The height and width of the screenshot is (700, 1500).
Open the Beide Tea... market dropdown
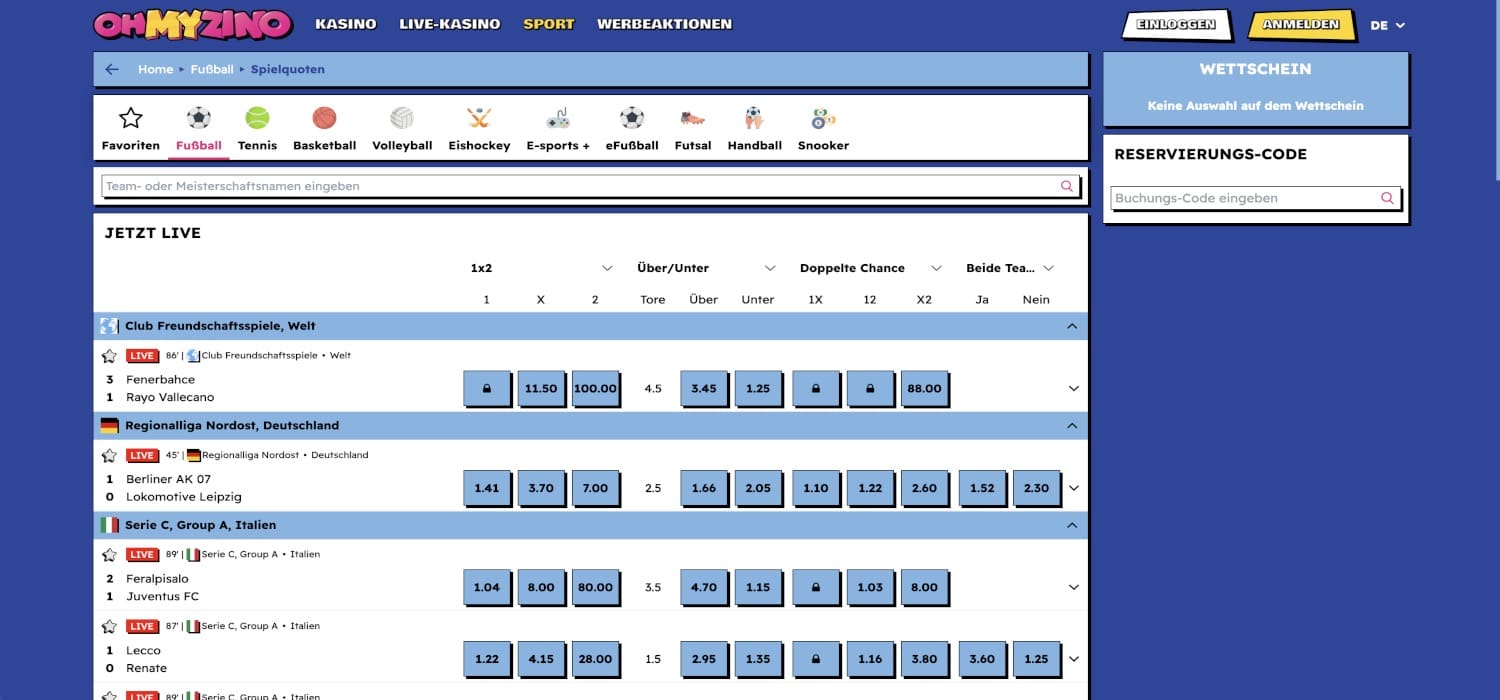(1010, 268)
